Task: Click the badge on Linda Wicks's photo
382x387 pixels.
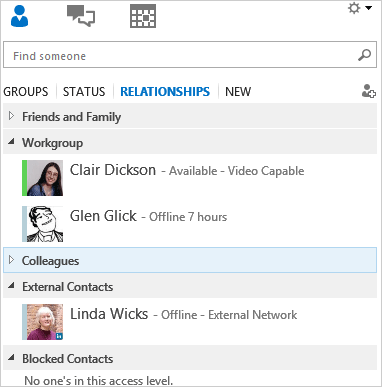Action: (59, 336)
